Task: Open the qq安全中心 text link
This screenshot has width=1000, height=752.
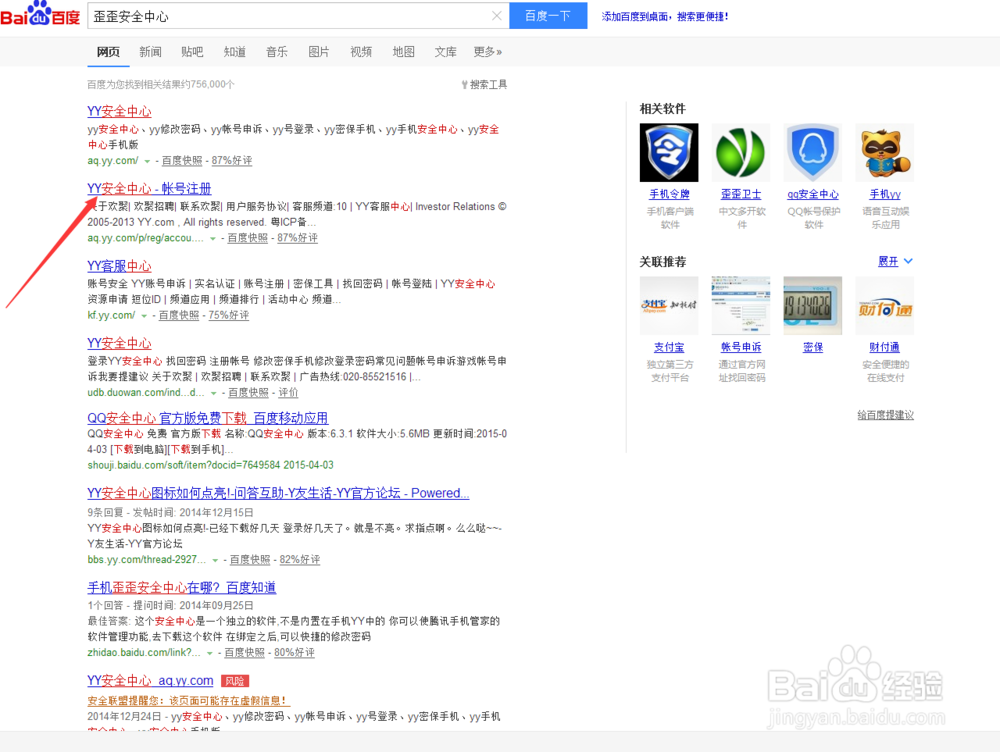Action: point(813,194)
